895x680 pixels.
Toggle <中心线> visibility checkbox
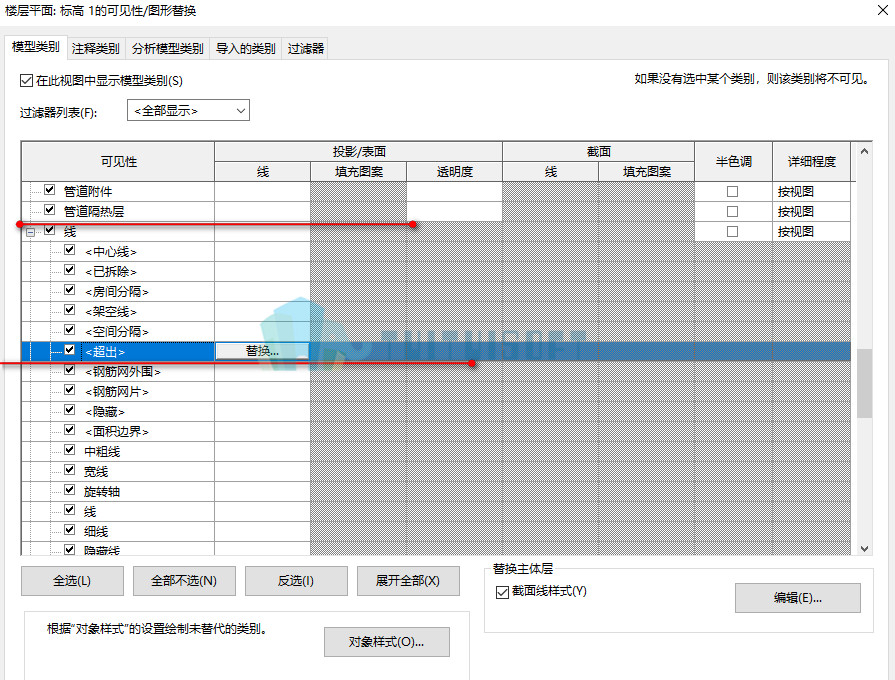pyautogui.click(x=70, y=250)
